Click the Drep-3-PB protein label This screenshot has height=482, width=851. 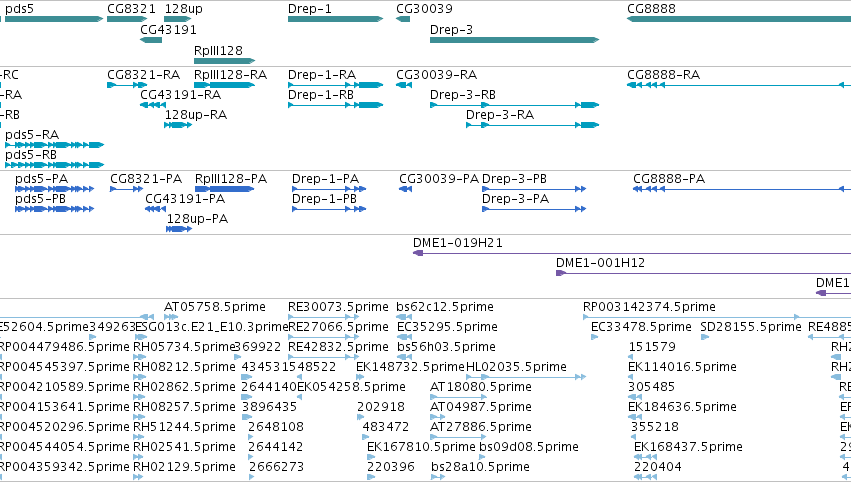[514, 179]
